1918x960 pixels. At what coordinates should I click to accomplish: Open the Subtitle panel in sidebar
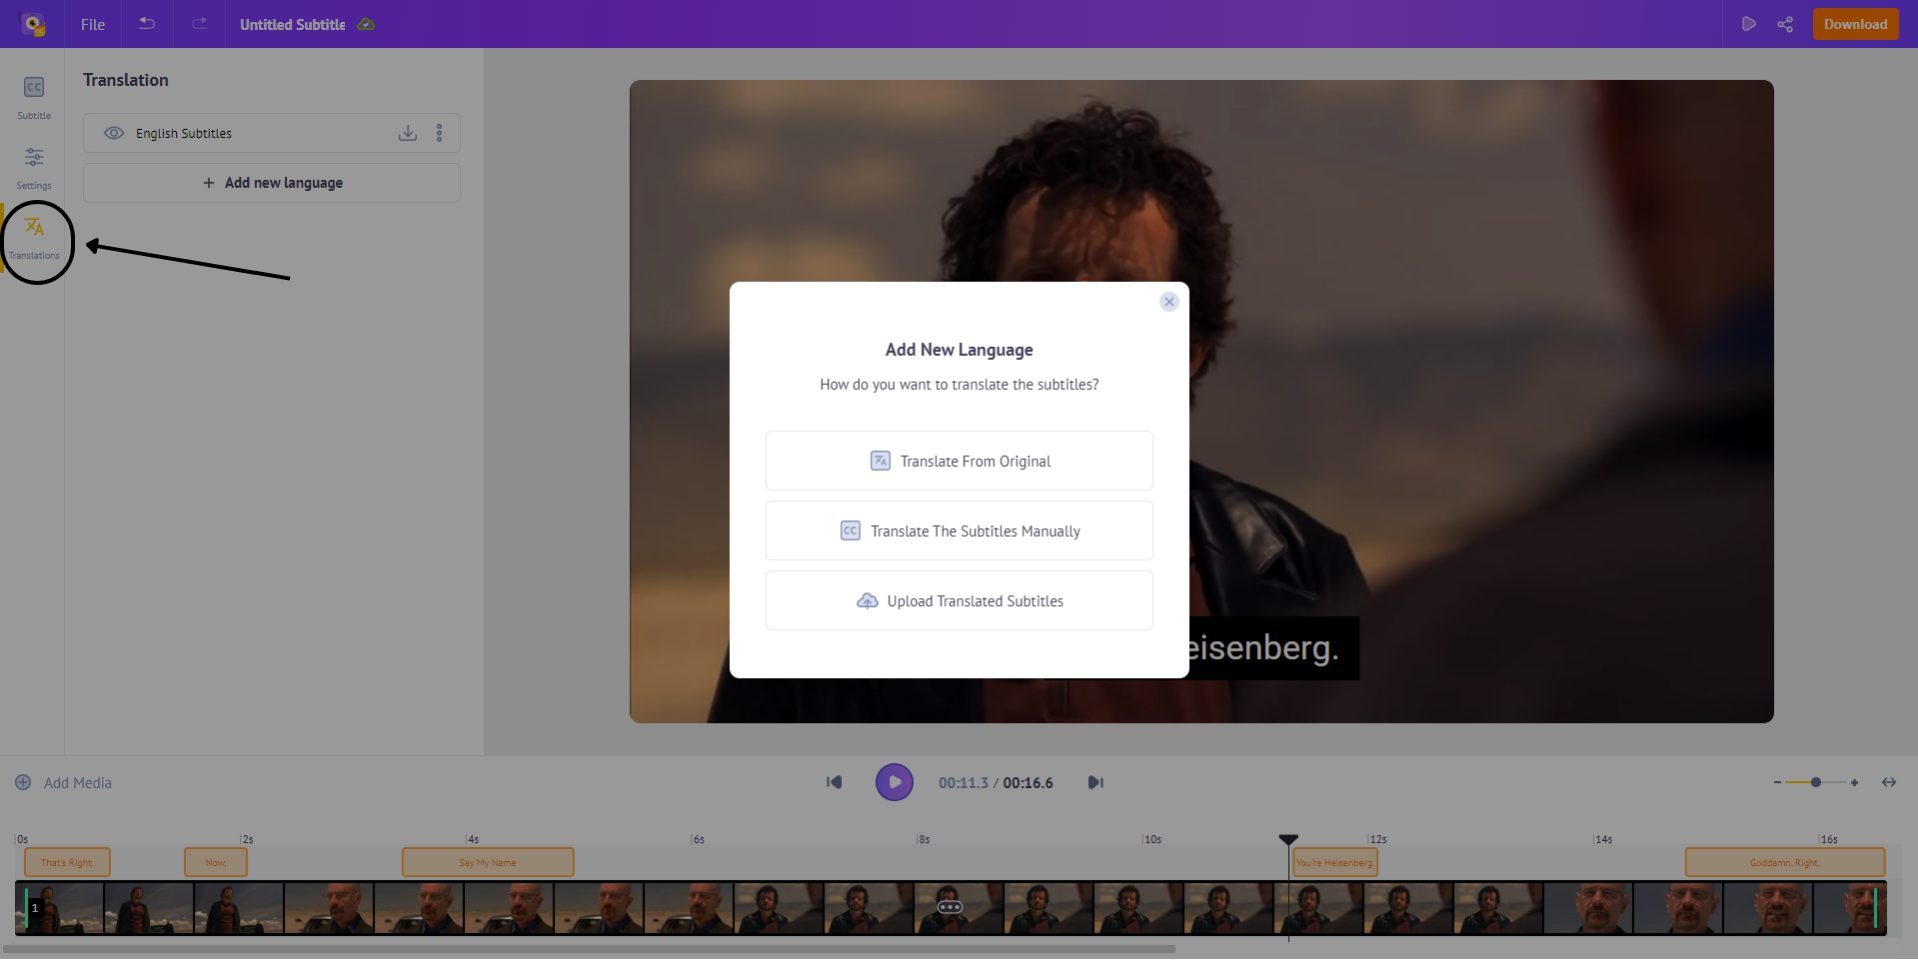(x=34, y=97)
